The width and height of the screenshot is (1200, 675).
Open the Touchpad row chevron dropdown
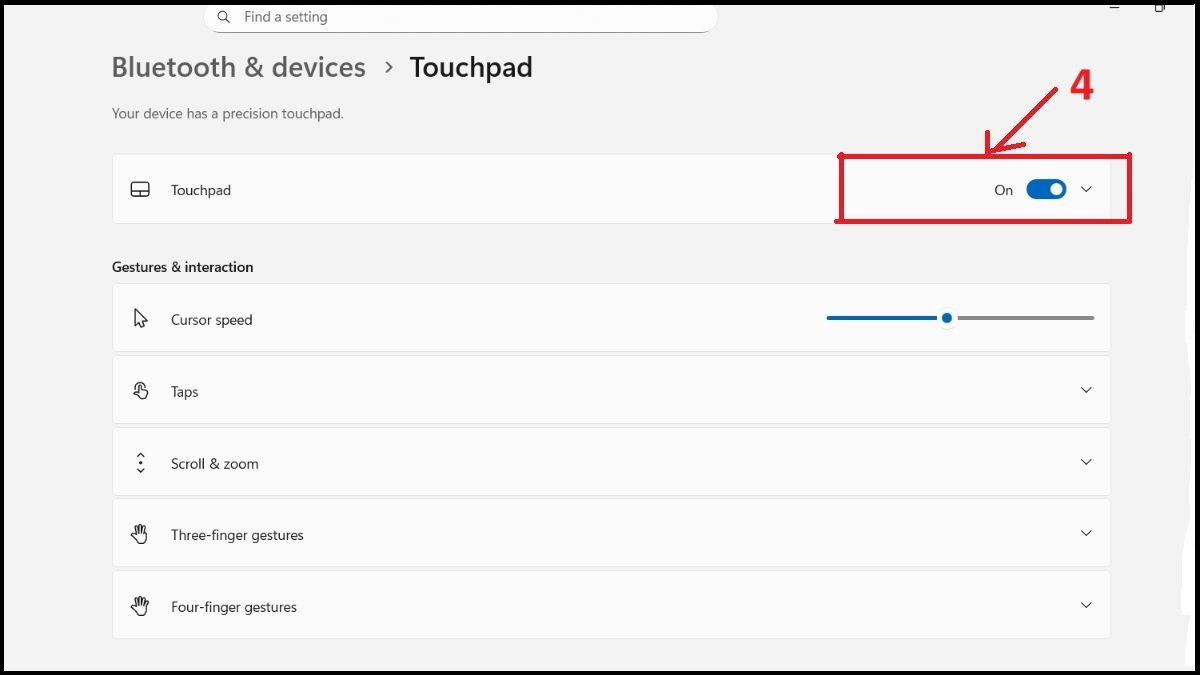1086,189
